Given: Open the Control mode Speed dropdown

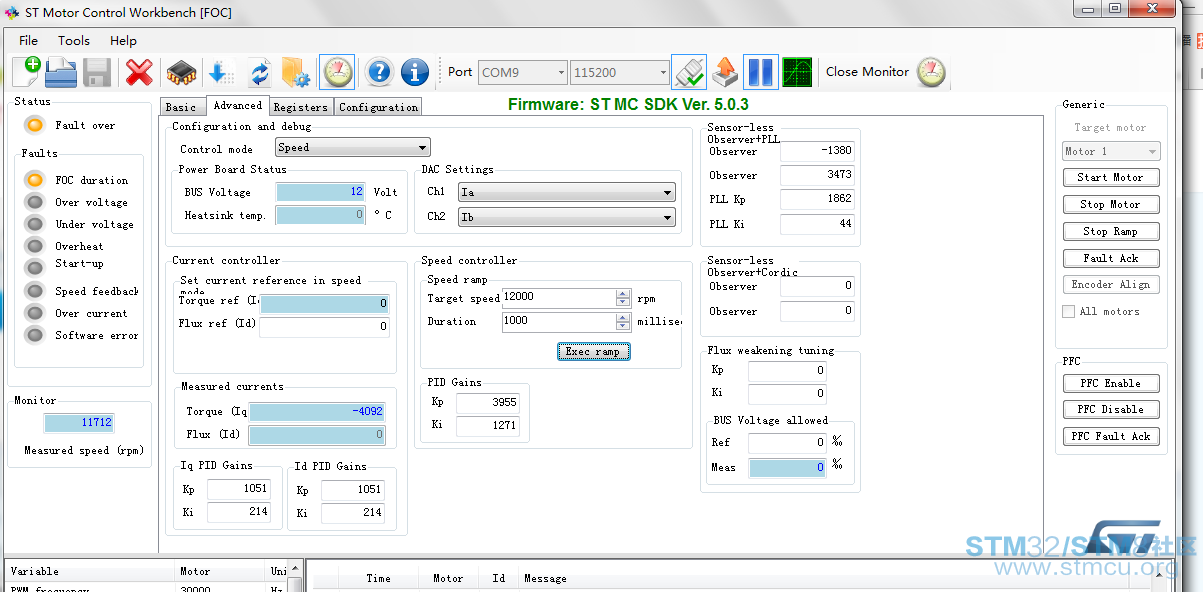Looking at the screenshot, I should tap(353, 147).
